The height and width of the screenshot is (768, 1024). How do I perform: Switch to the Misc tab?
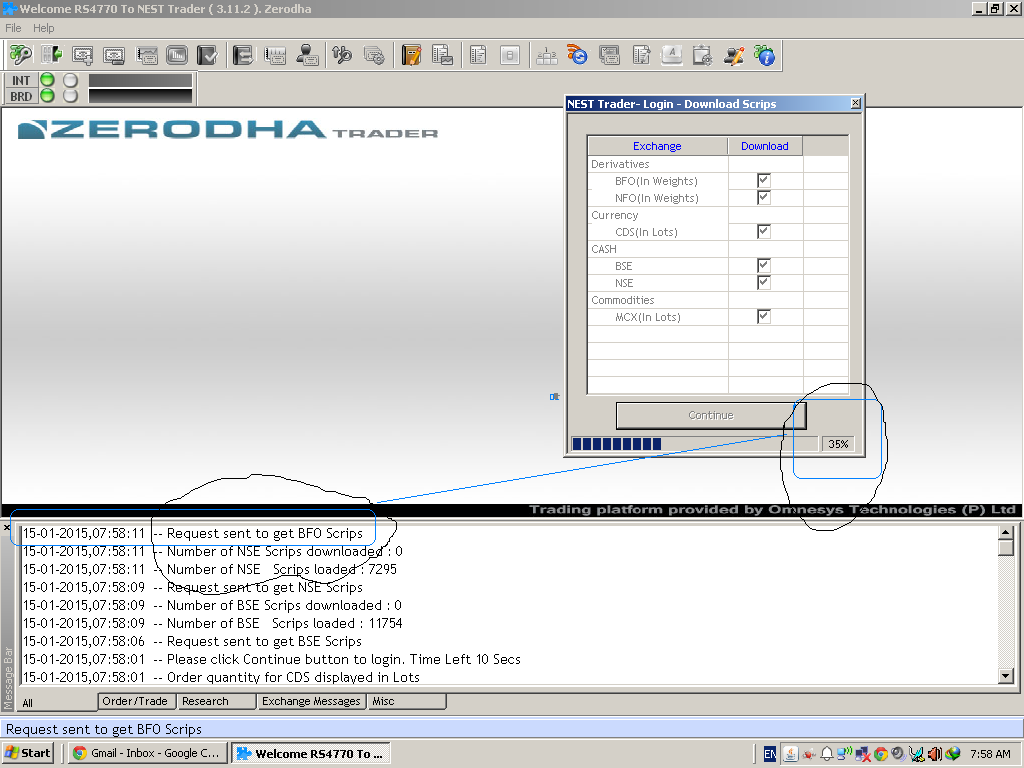point(407,701)
